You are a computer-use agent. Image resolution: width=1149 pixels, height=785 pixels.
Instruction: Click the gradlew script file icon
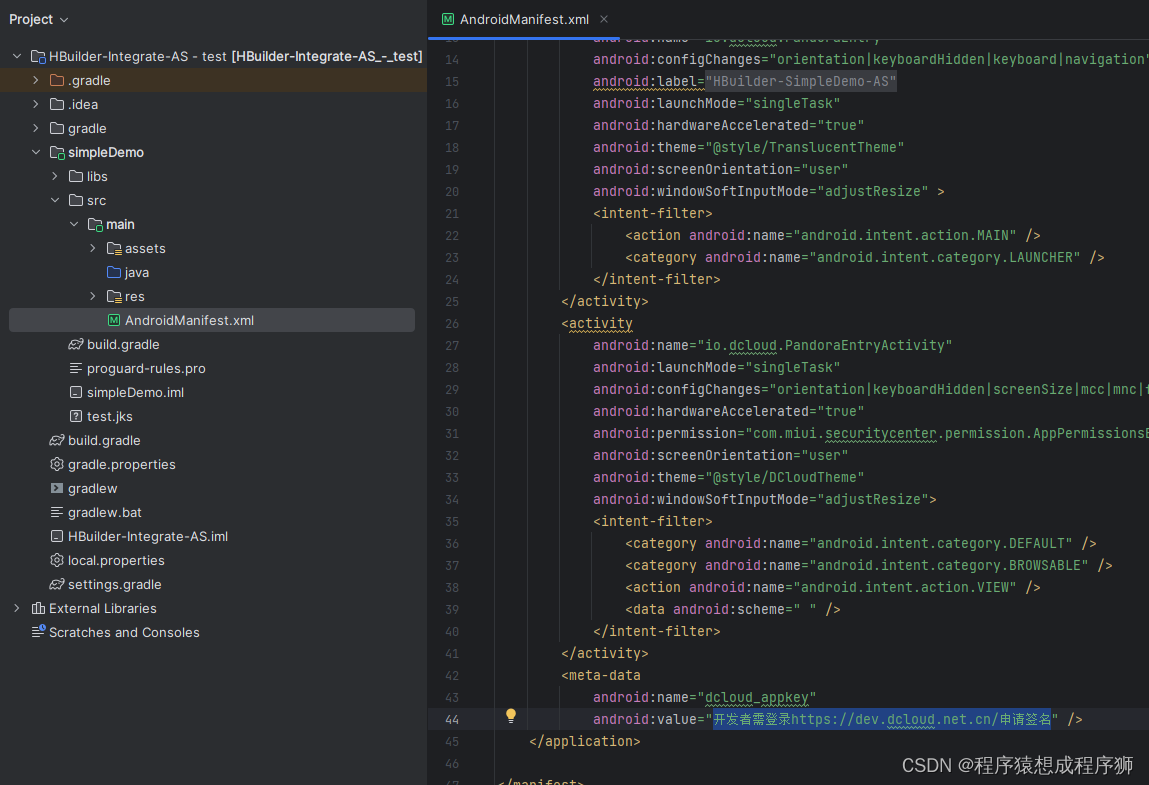pos(57,488)
